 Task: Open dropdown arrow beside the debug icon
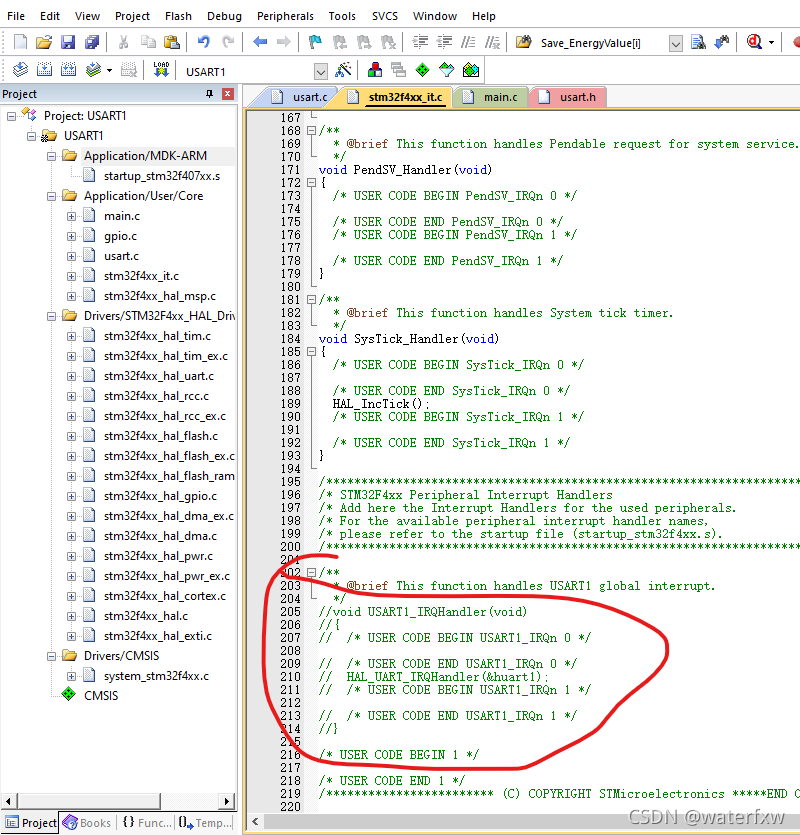tap(771, 42)
